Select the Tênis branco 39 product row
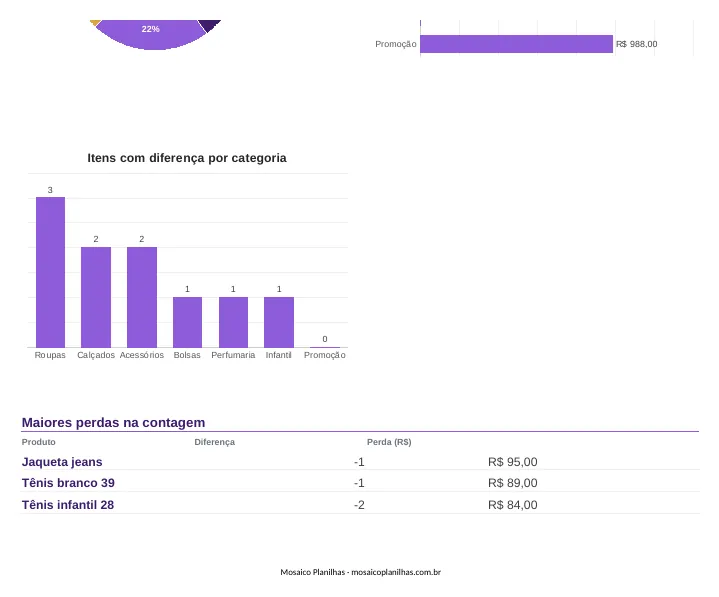 tap(360, 483)
